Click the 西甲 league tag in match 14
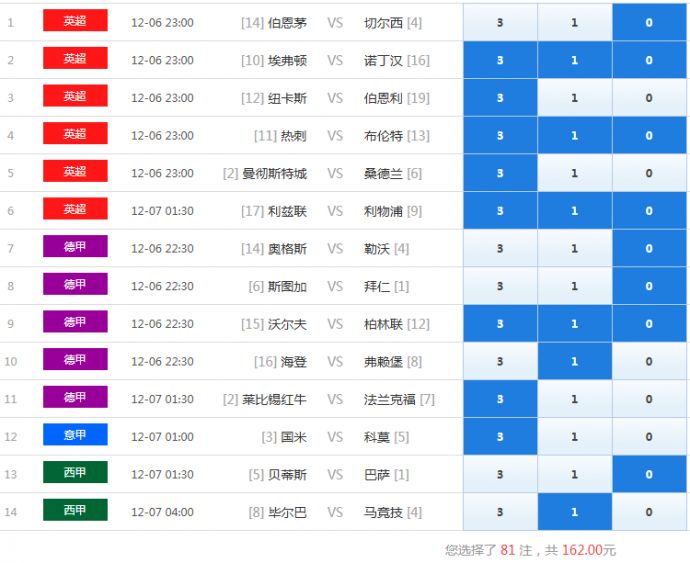690x563 pixels. pyautogui.click(x=75, y=510)
